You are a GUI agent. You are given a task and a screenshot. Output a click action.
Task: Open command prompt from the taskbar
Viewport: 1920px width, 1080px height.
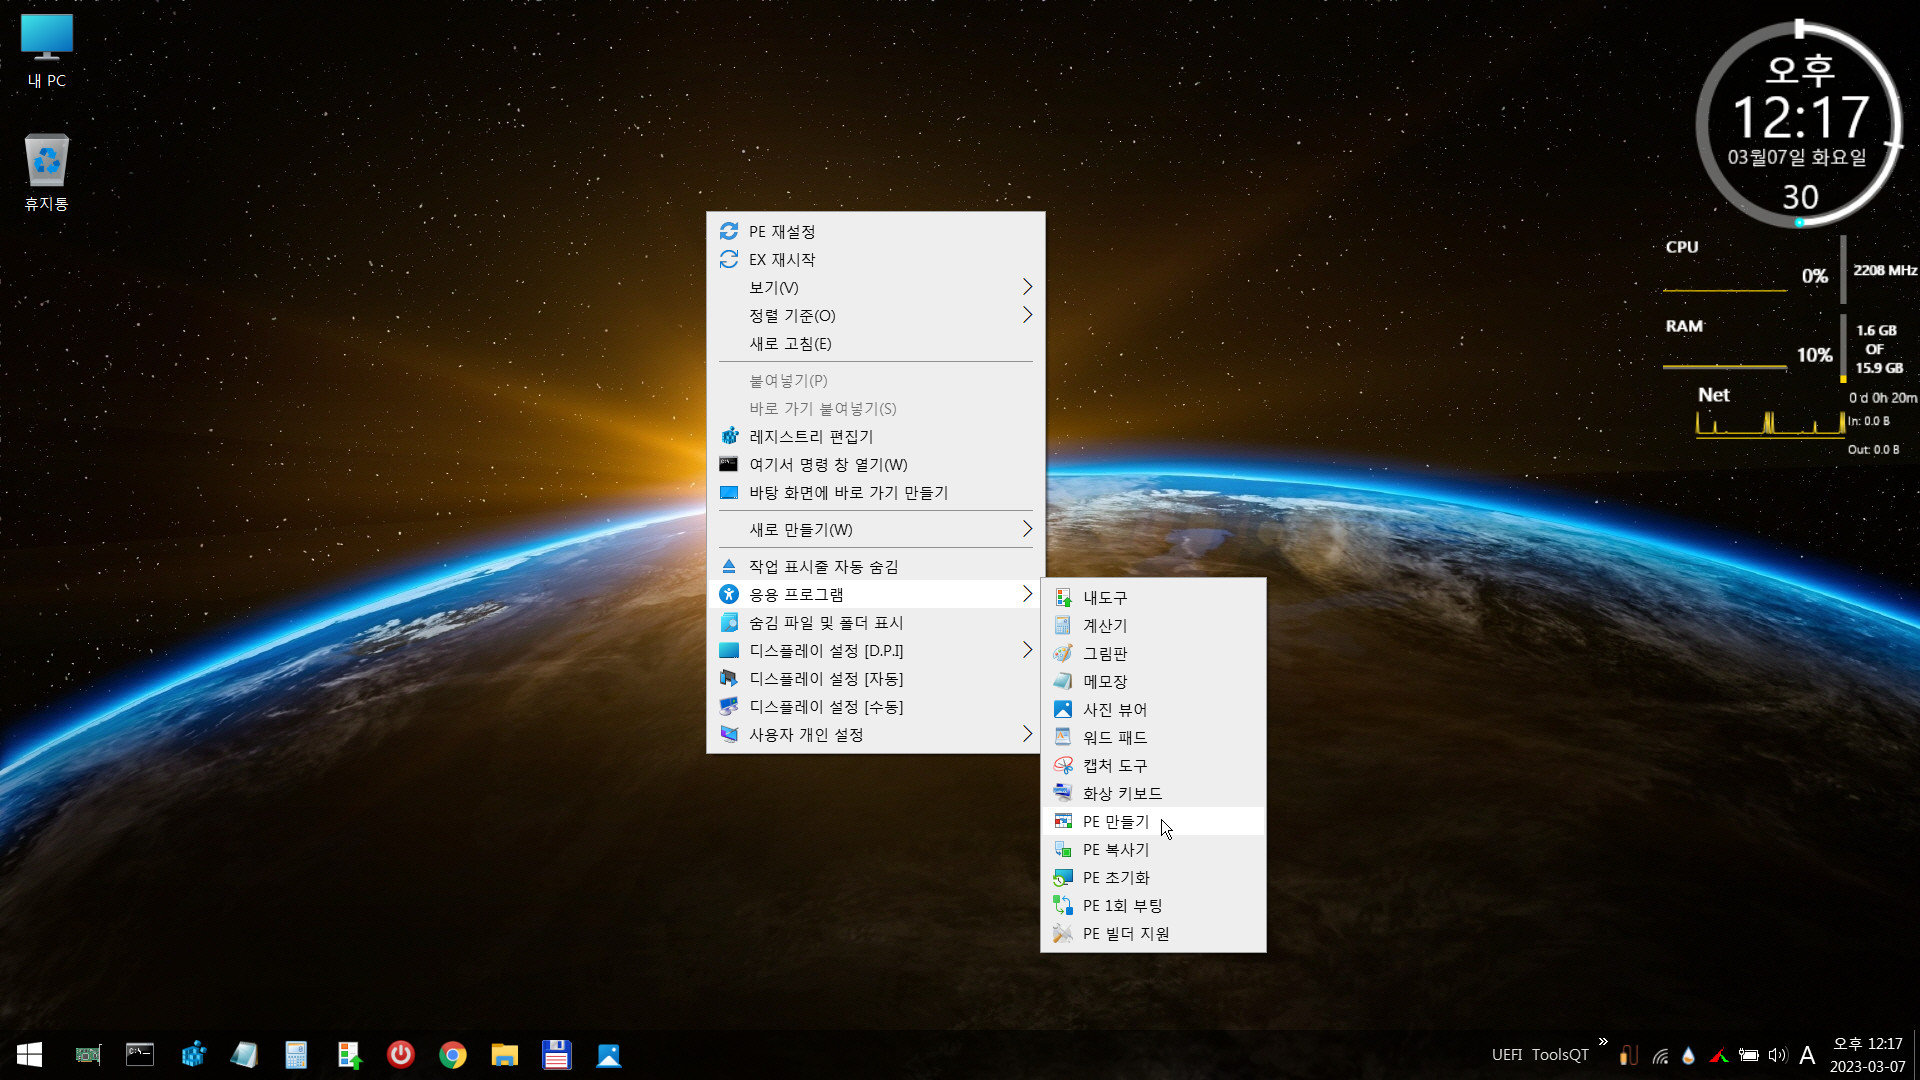[x=140, y=1055]
